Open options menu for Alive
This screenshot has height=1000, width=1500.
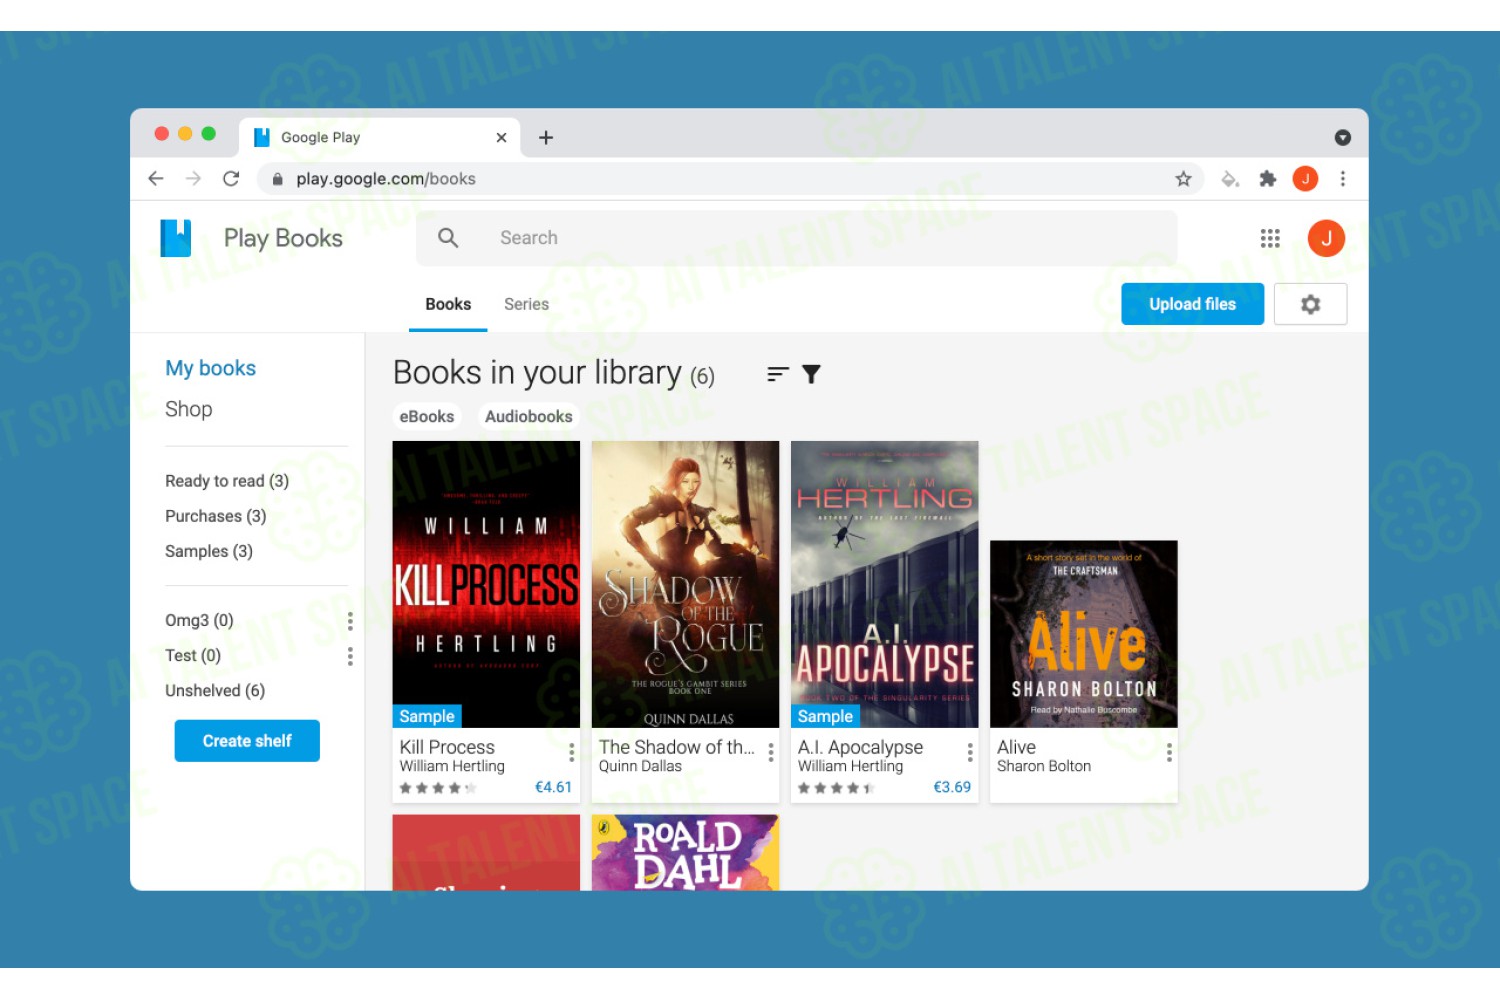pos(1169,752)
